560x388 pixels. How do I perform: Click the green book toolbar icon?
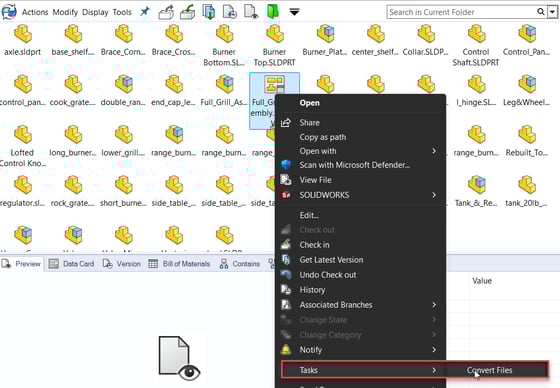tap(273, 11)
